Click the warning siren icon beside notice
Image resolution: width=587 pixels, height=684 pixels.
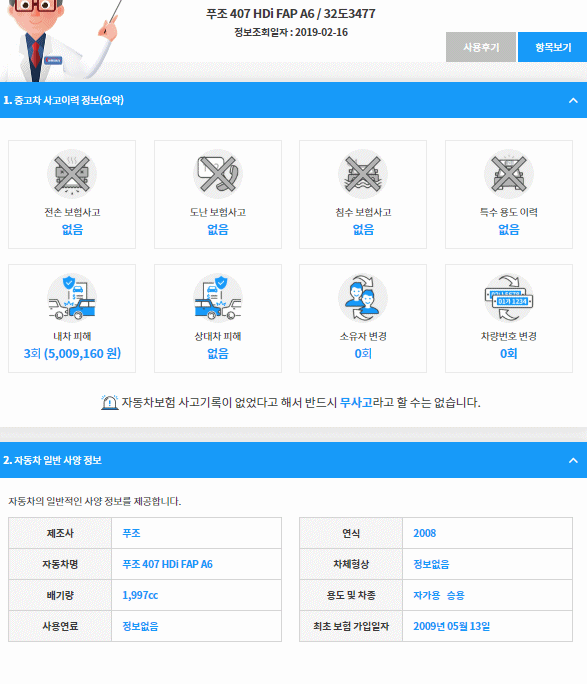coord(109,402)
